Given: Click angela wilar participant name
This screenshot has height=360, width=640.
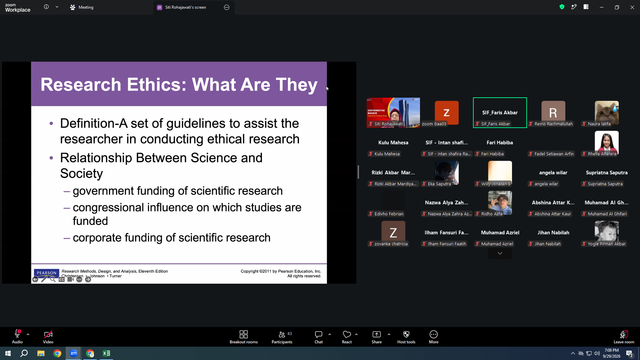Looking at the screenshot, I should point(553,173).
